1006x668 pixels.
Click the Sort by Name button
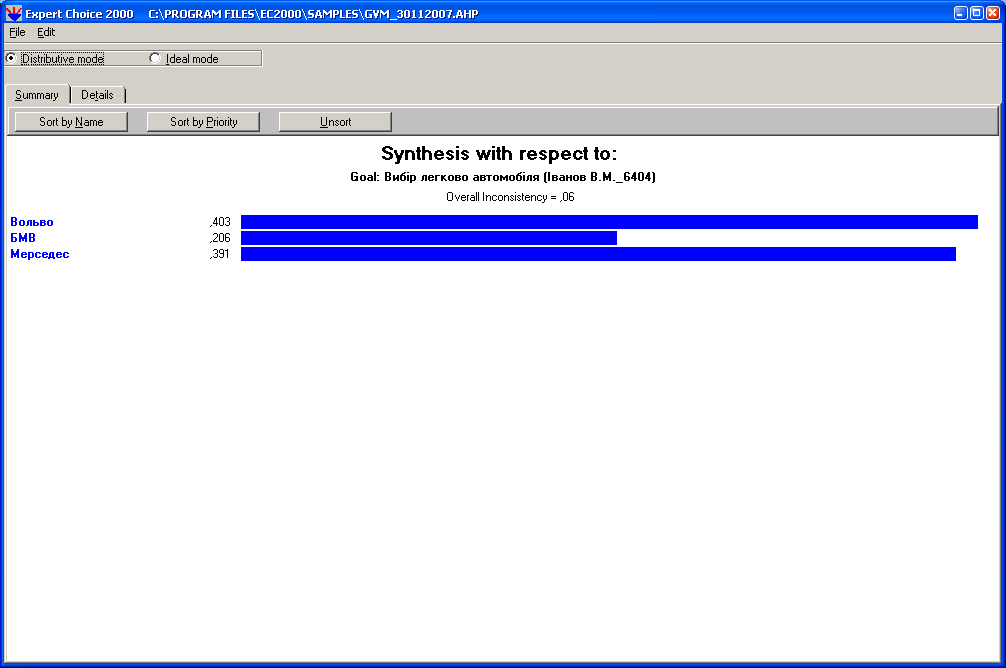pyautogui.click(x=71, y=122)
